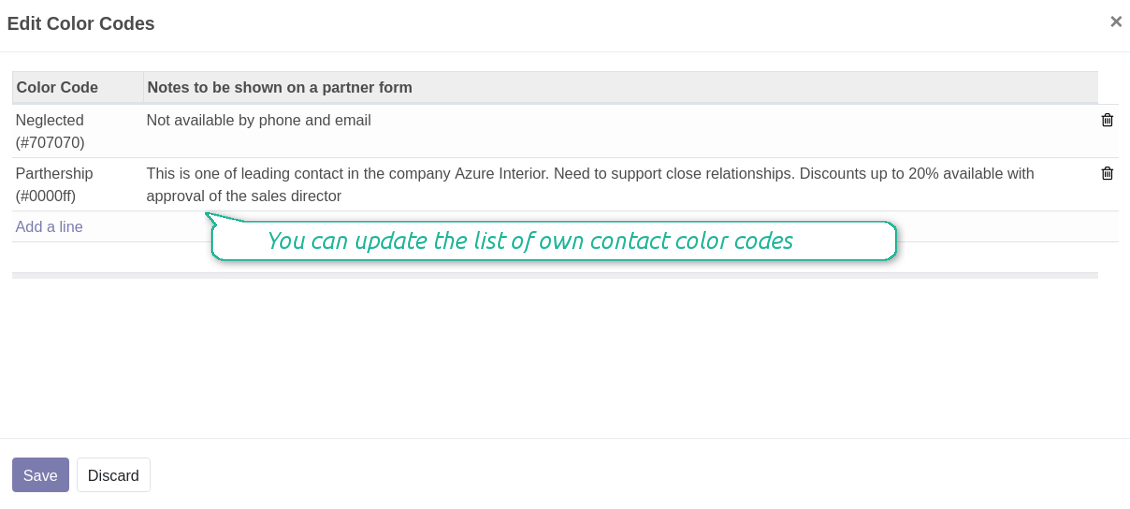The height and width of the screenshot is (509, 1130).
Task: Select the Neglected color code name
Action: pyautogui.click(x=50, y=120)
